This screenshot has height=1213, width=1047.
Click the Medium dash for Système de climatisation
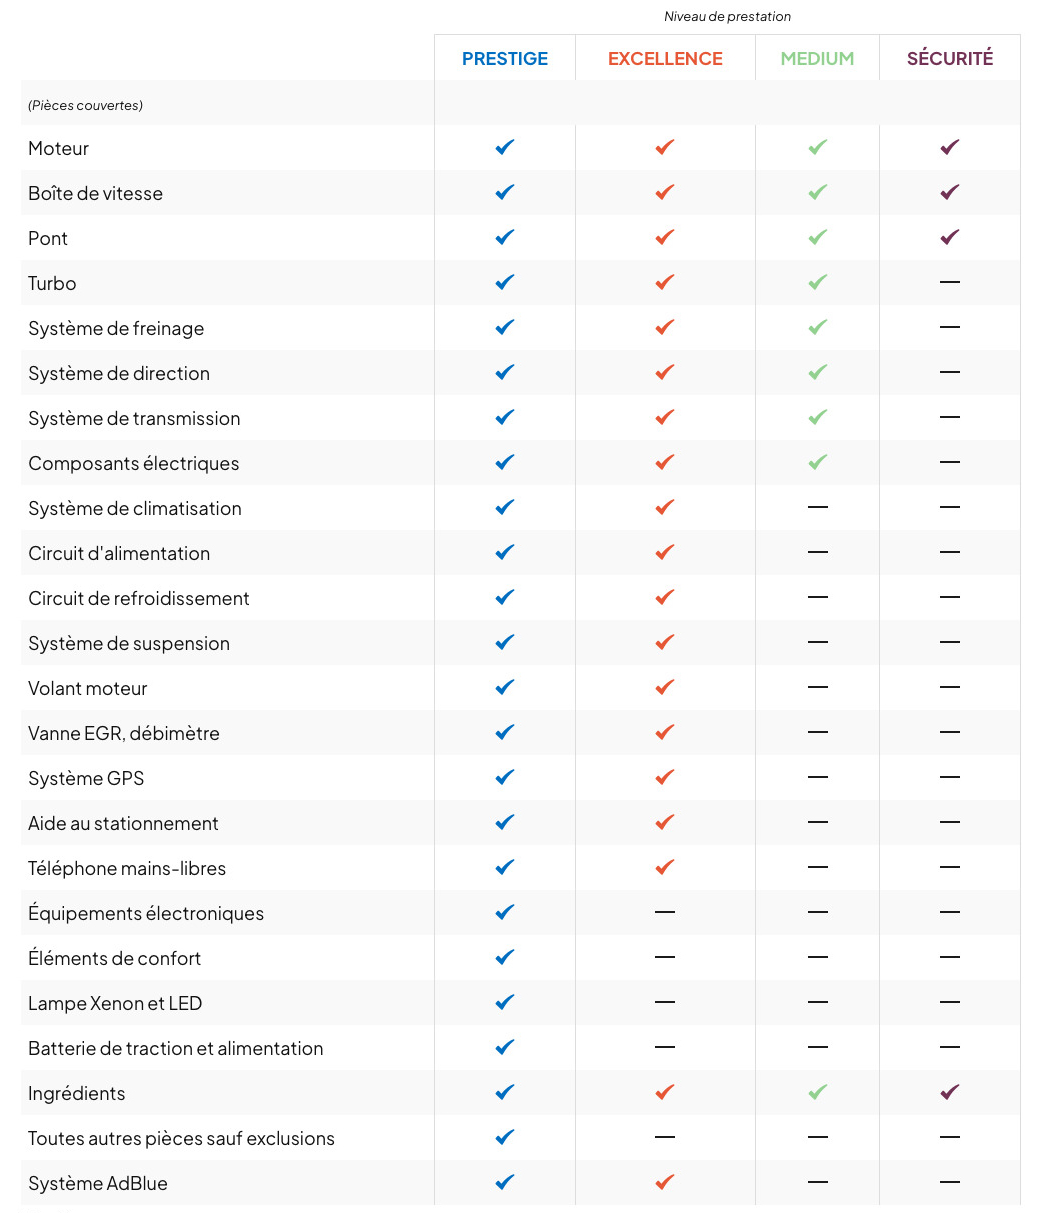click(818, 507)
